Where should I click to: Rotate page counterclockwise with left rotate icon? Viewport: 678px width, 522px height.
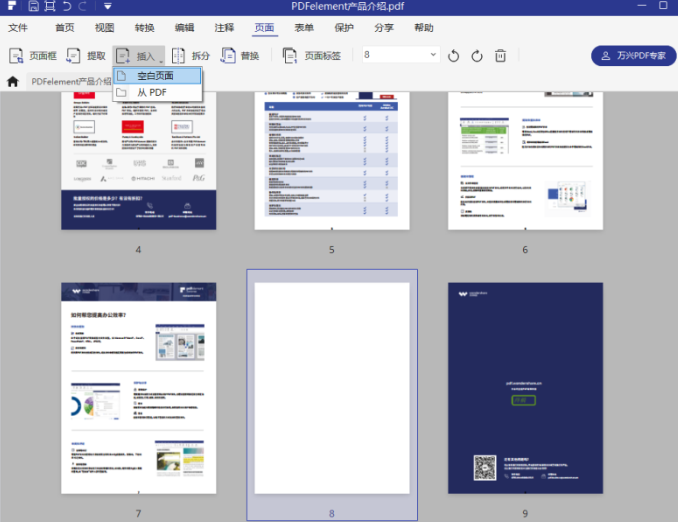454,56
